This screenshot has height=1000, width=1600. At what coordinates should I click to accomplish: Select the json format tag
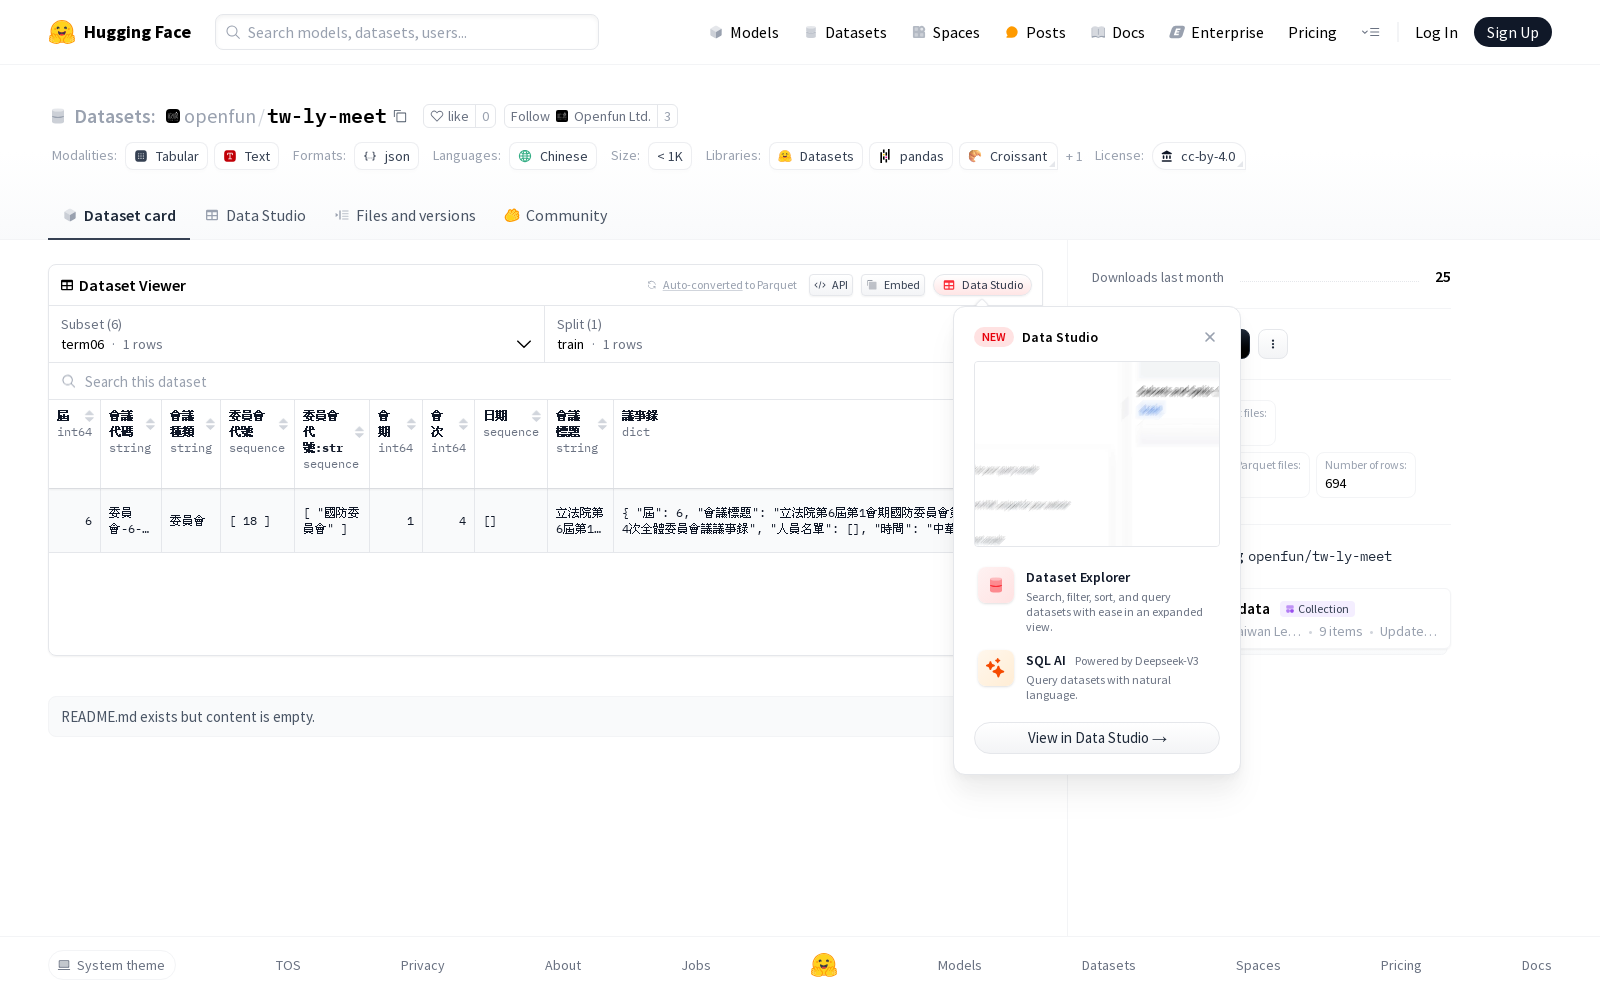pyautogui.click(x=386, y=156)
